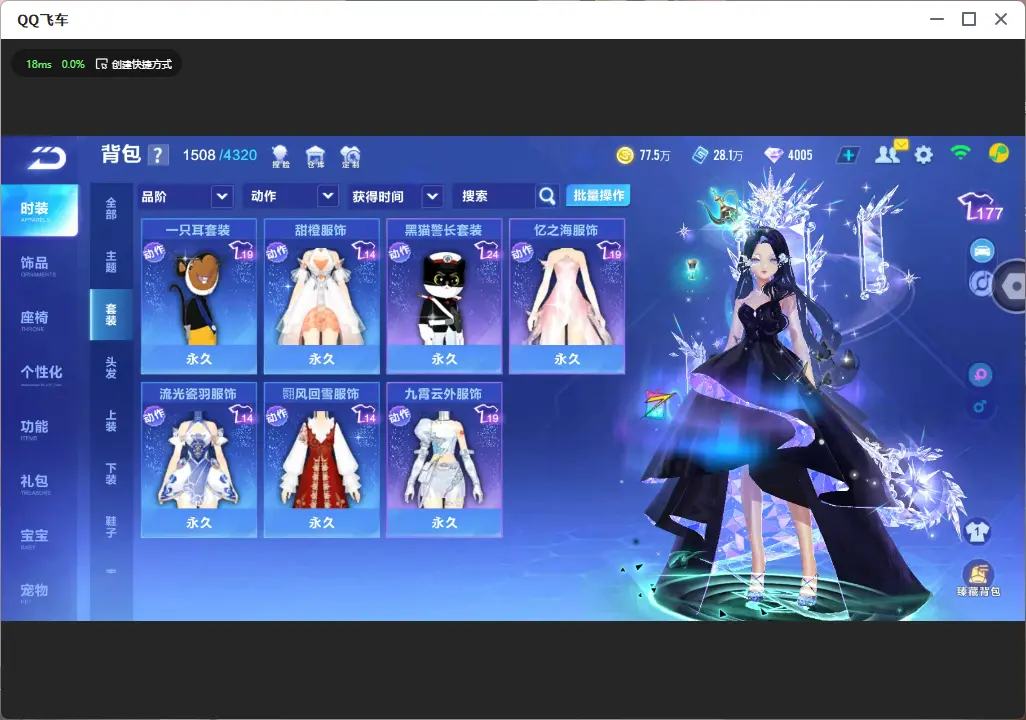This screenshot has width=1026, height=720.
Task: Click the 动作 badge on 一只耳套装
Action: point(154,252)
